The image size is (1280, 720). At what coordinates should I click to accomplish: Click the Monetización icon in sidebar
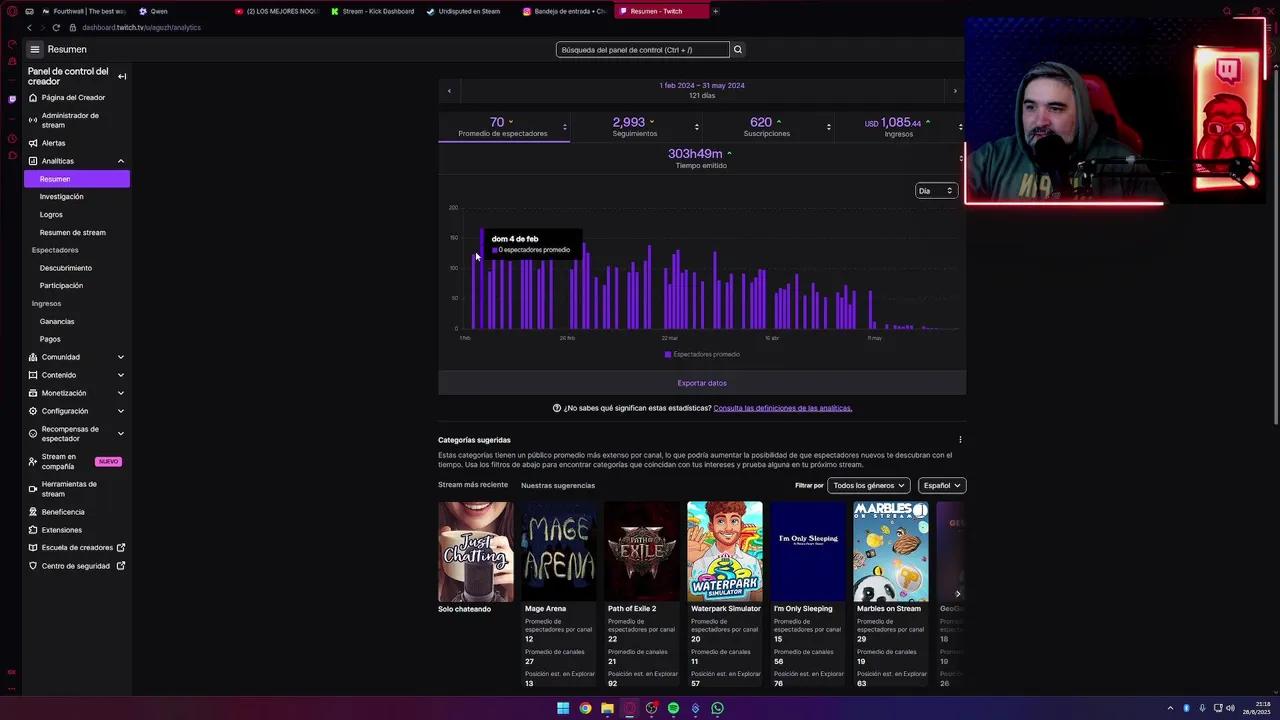pos(33,393)
